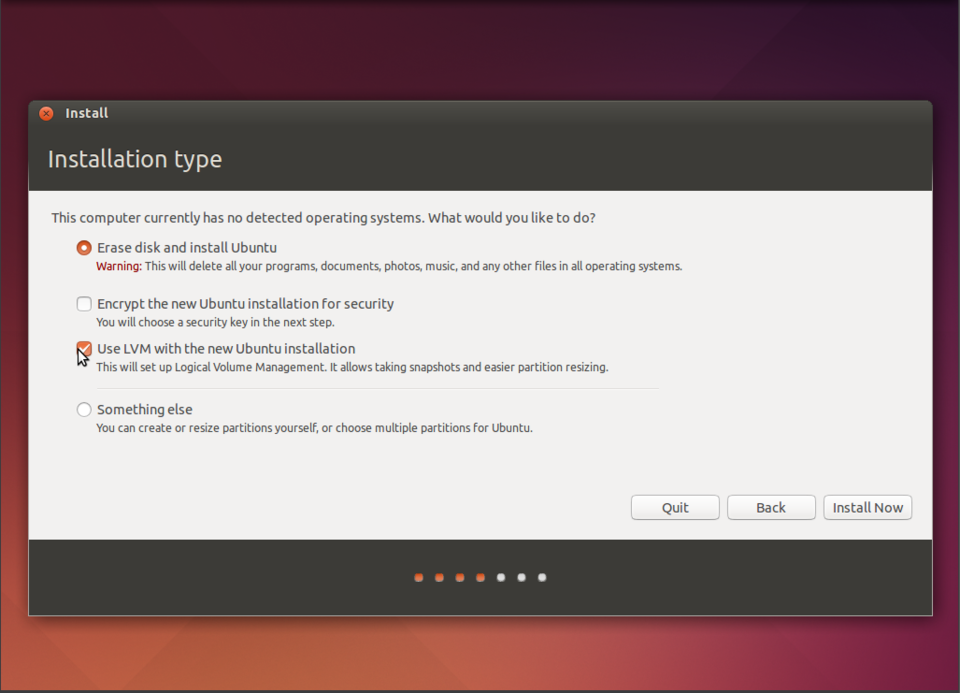Image resolution: width=960 pixels, height=693 pixels.
Task: Click the "Install" title bar label
Action: click(87, 113)
